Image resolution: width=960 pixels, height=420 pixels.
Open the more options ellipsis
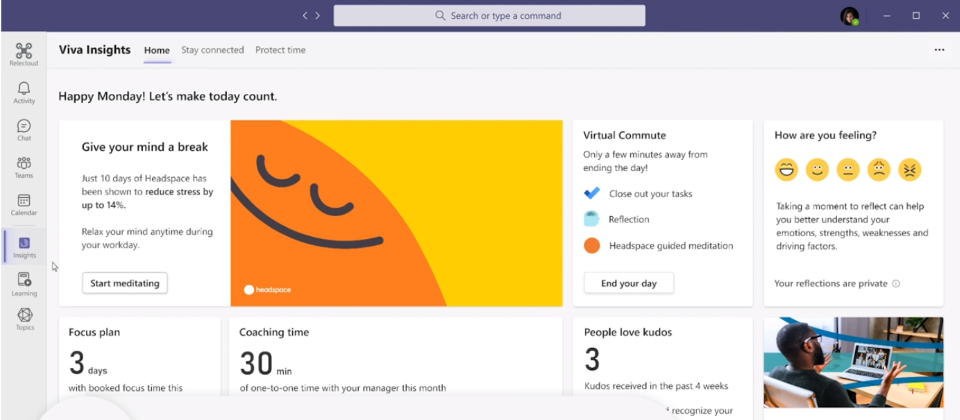click(939, 50)
